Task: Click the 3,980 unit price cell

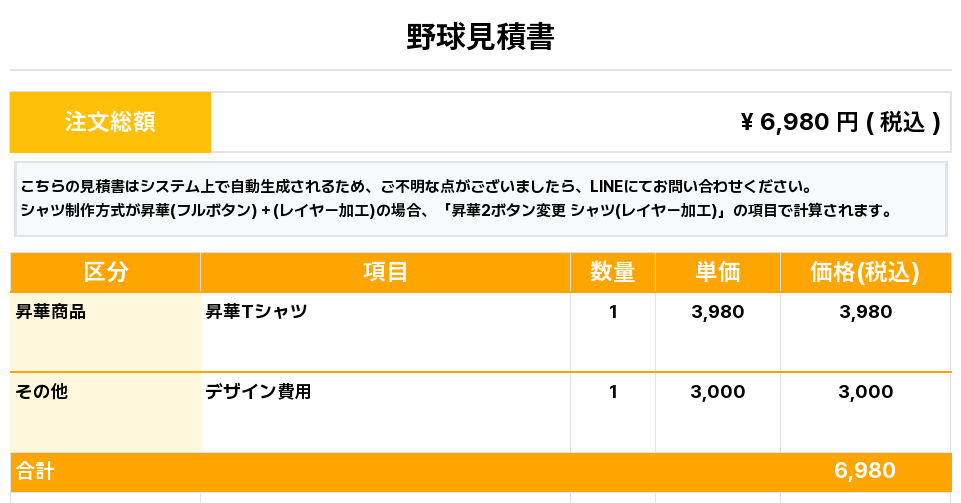Action: coord(717,312)
